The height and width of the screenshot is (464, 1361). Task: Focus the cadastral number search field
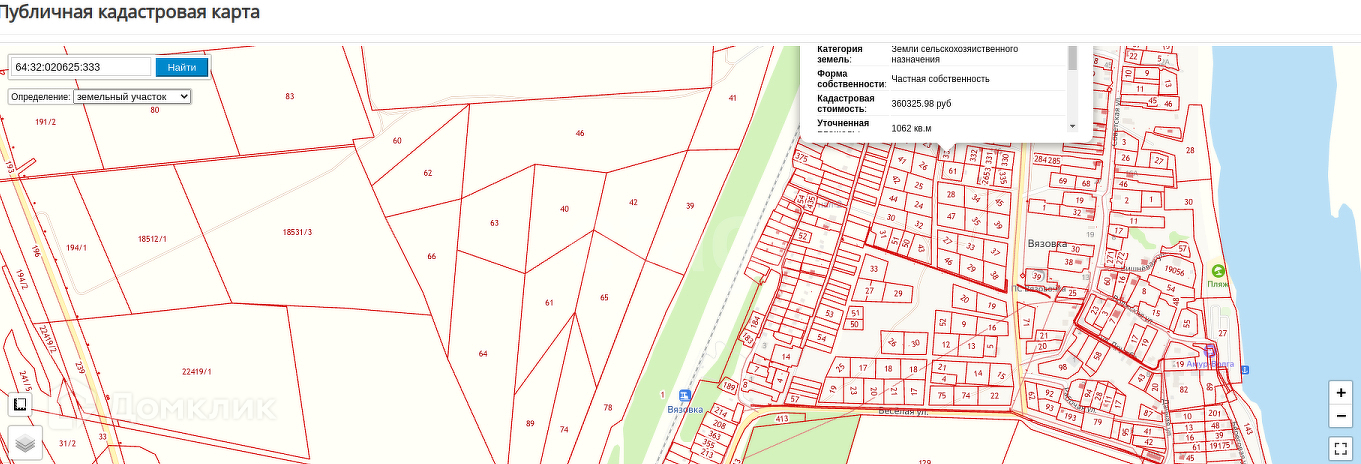pyautogui.click(x=81, y=67)
